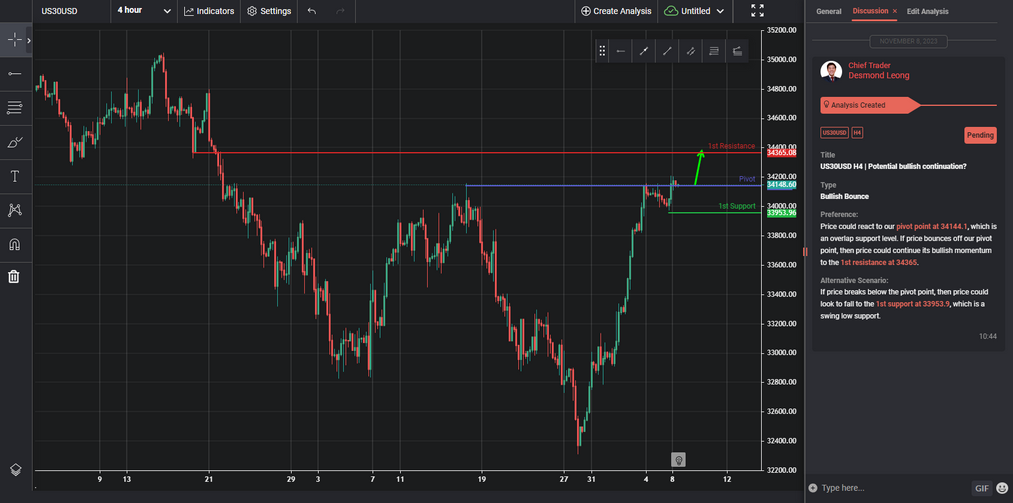Click the Chief Trader avatar photo
Screen dimensions: 1013x503
tap(830, 71)
